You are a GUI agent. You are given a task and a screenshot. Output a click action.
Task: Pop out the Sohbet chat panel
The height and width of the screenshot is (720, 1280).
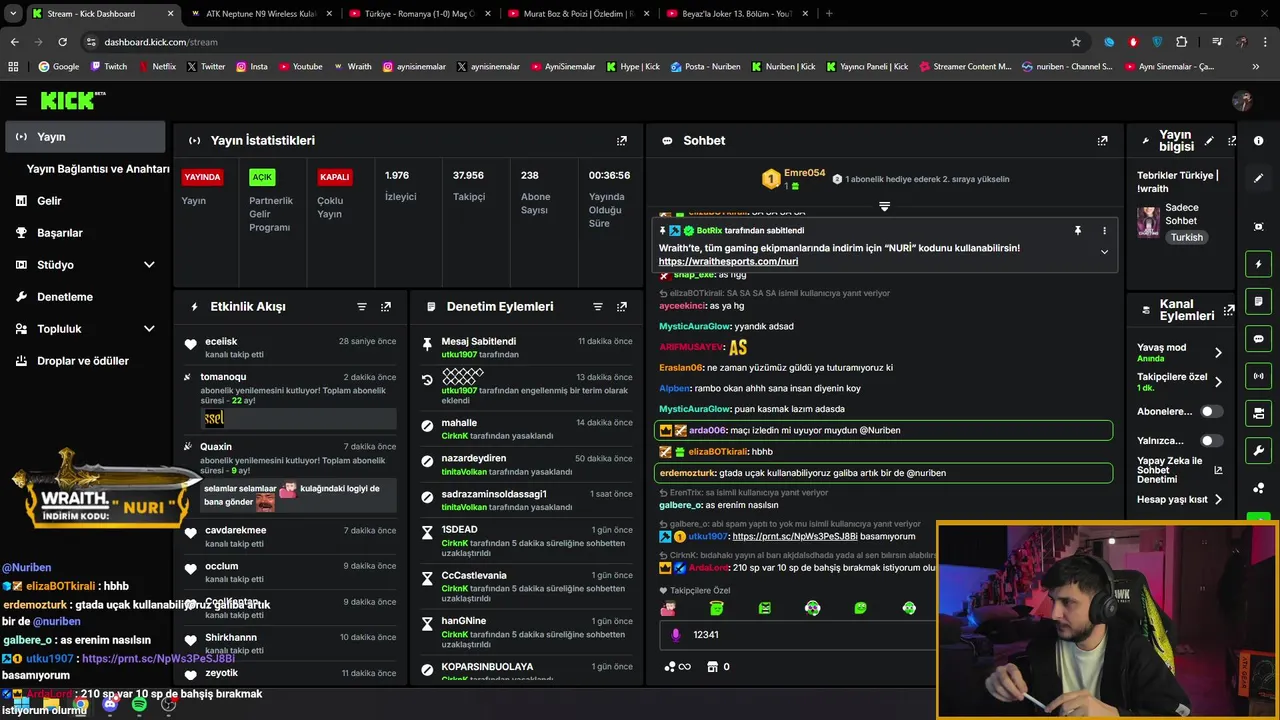(1102, 141)
